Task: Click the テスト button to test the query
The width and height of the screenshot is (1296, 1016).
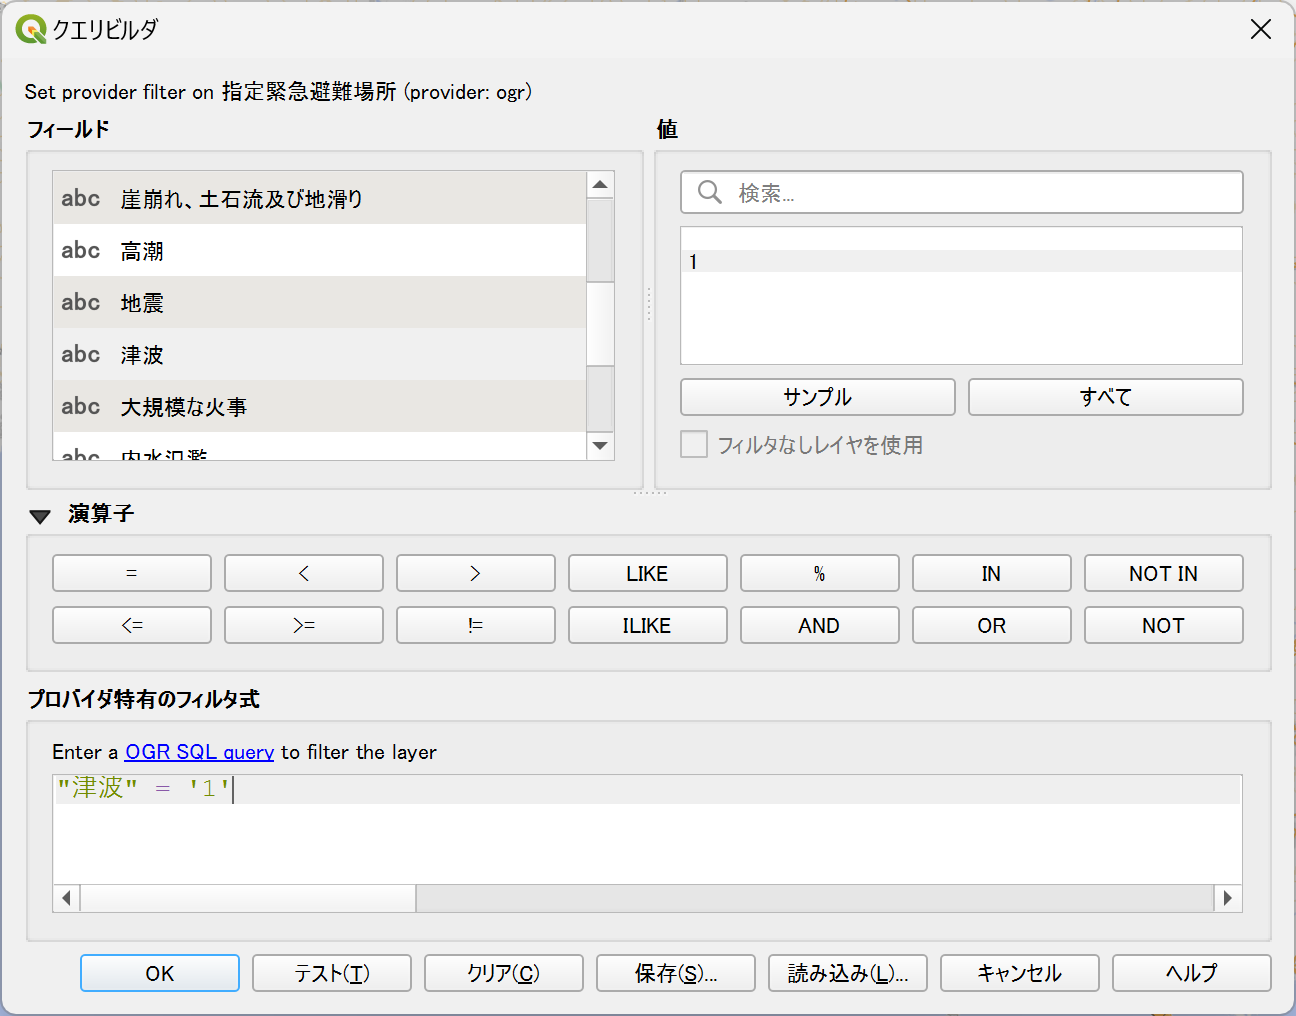Action: click(332, 973)
